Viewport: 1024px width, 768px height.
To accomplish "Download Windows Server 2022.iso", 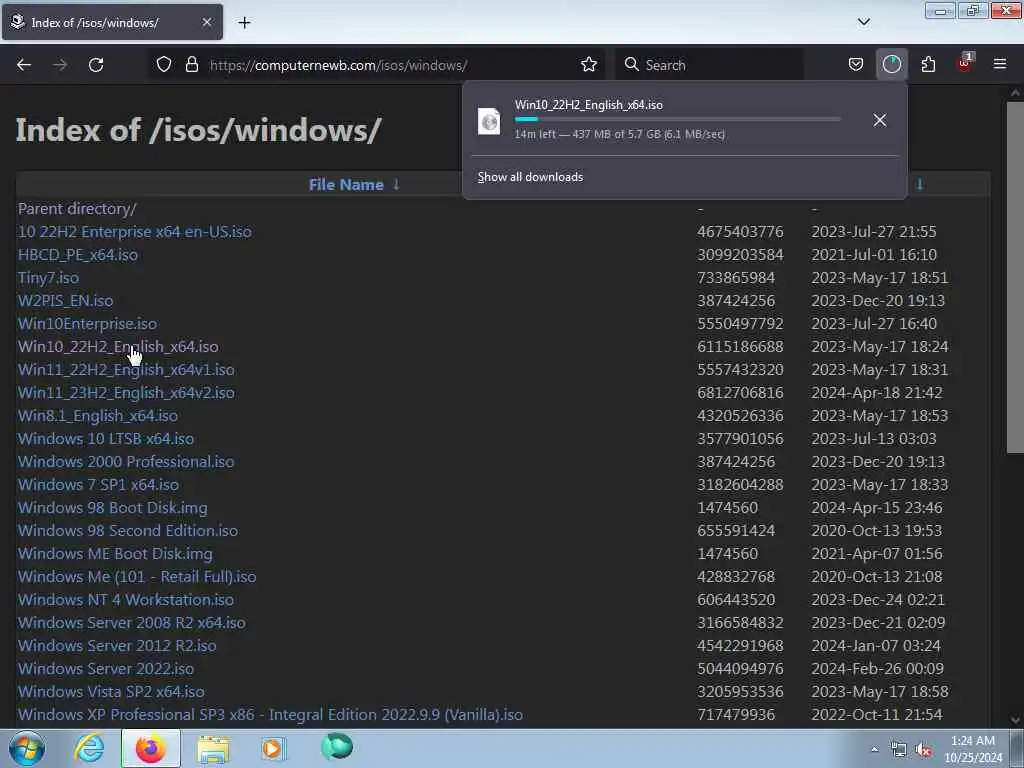I will (106, 669).
